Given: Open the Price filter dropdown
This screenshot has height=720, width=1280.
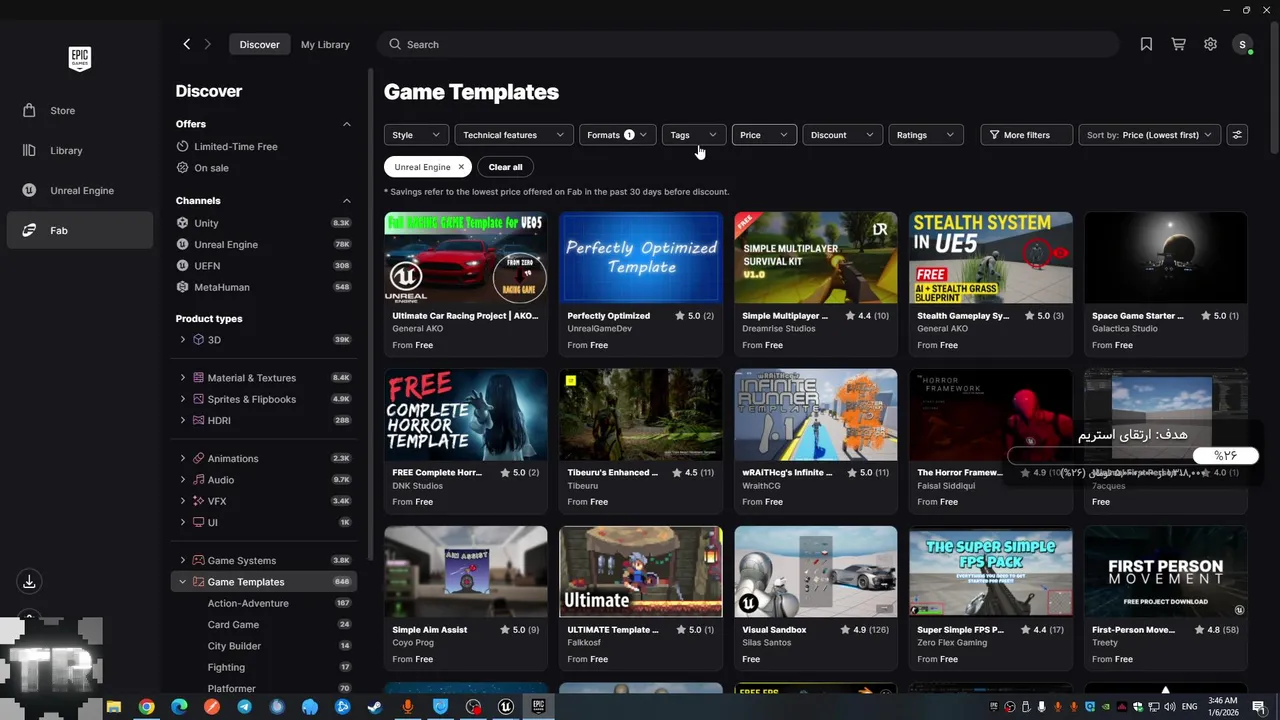Looking at the screenshot, I should pos(764,135).
